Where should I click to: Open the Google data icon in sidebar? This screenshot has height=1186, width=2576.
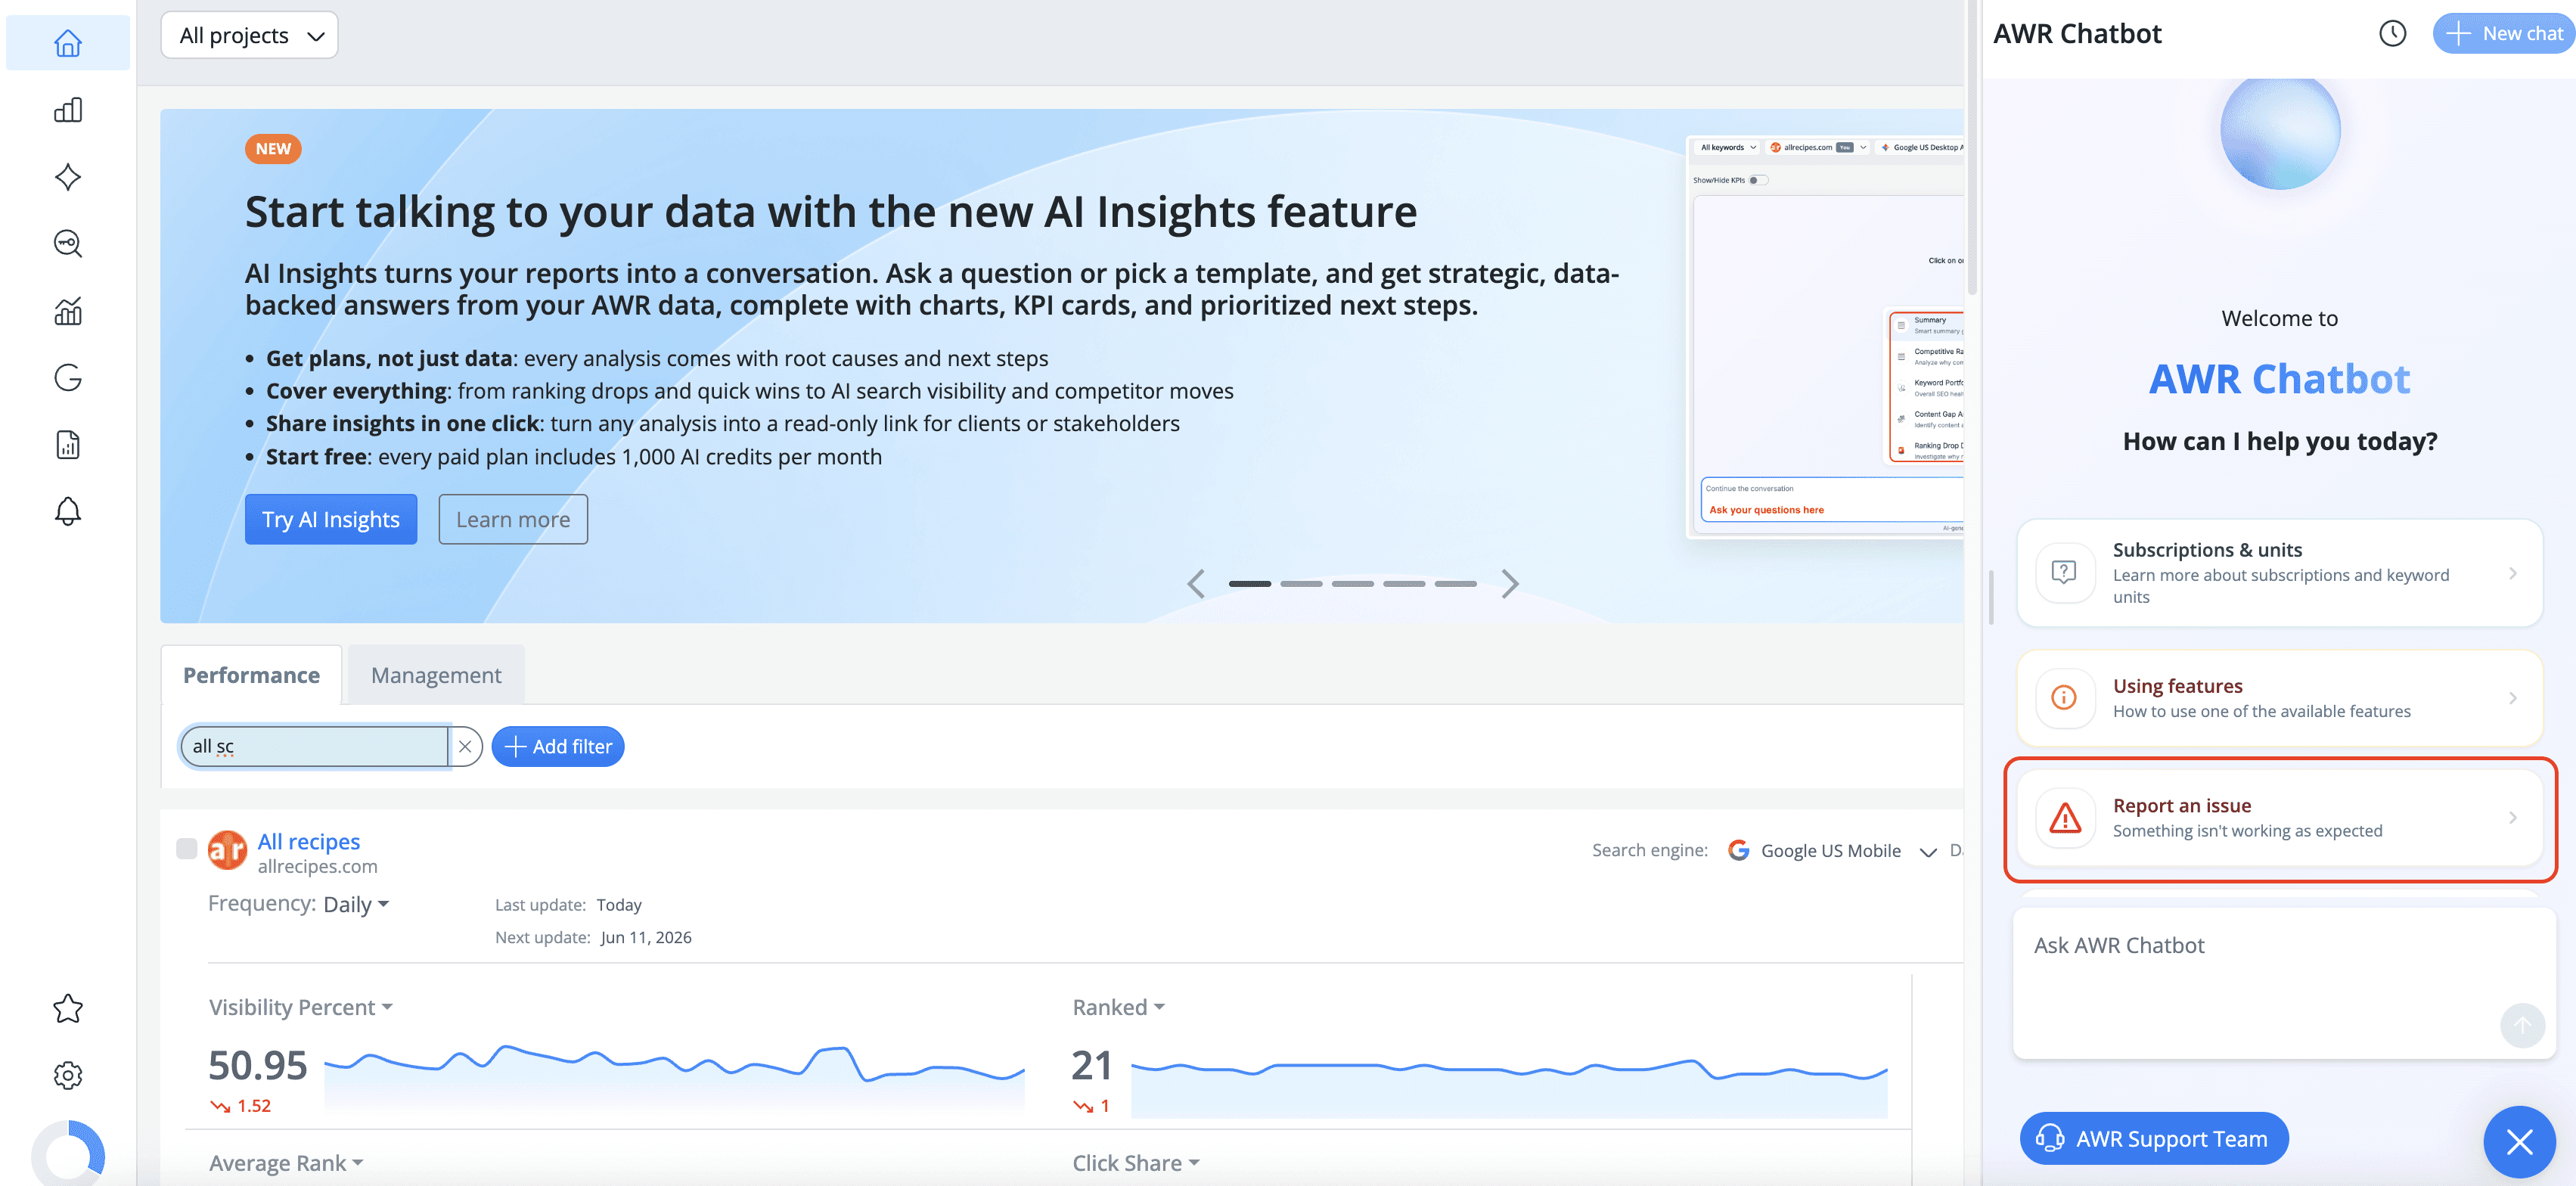click(68, 378)
